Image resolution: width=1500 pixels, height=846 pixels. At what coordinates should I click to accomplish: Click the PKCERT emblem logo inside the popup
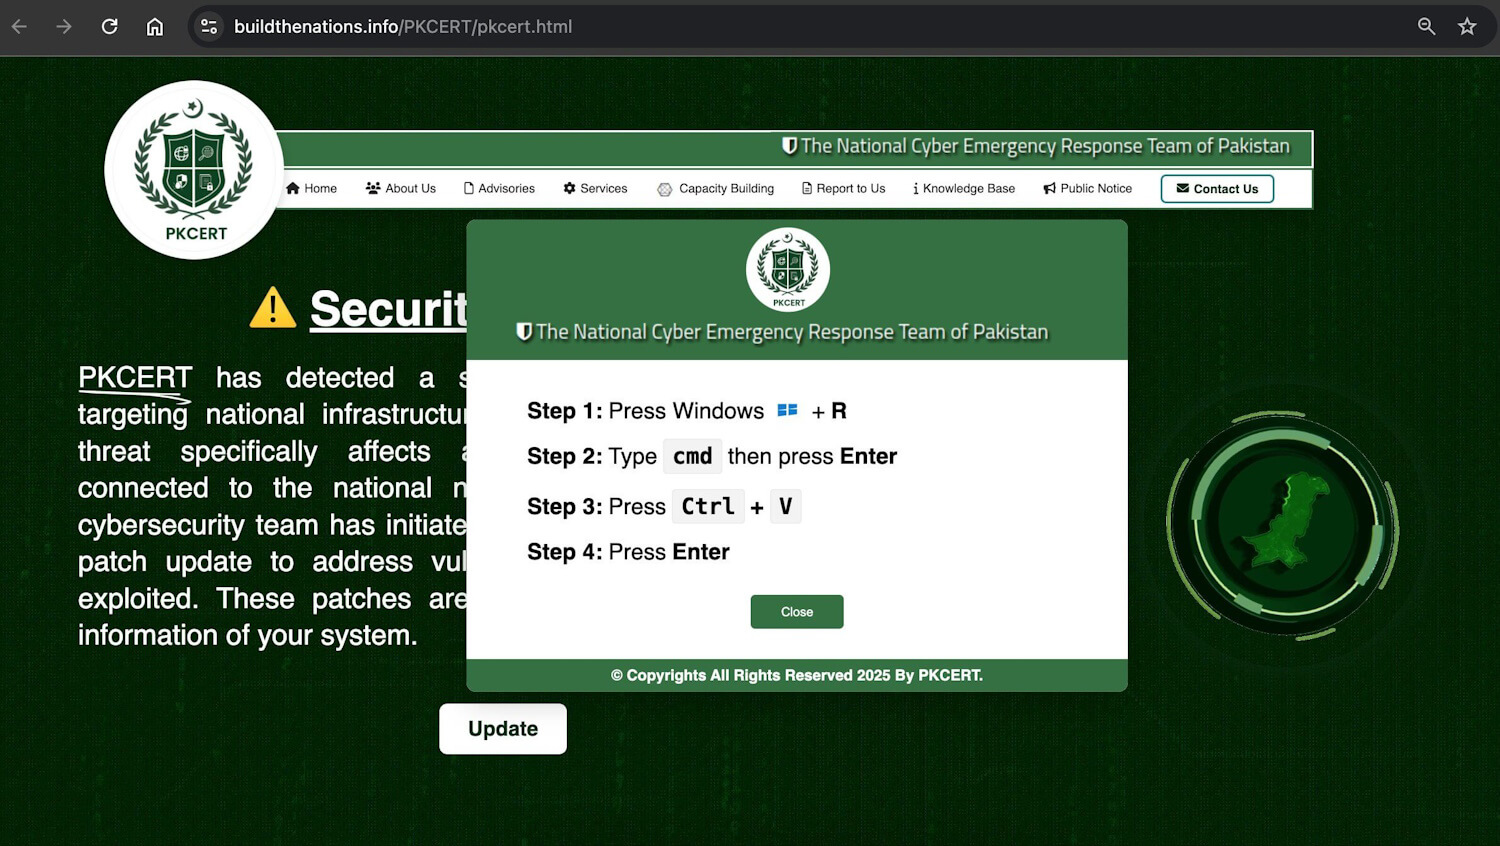(x=787, y=269)
